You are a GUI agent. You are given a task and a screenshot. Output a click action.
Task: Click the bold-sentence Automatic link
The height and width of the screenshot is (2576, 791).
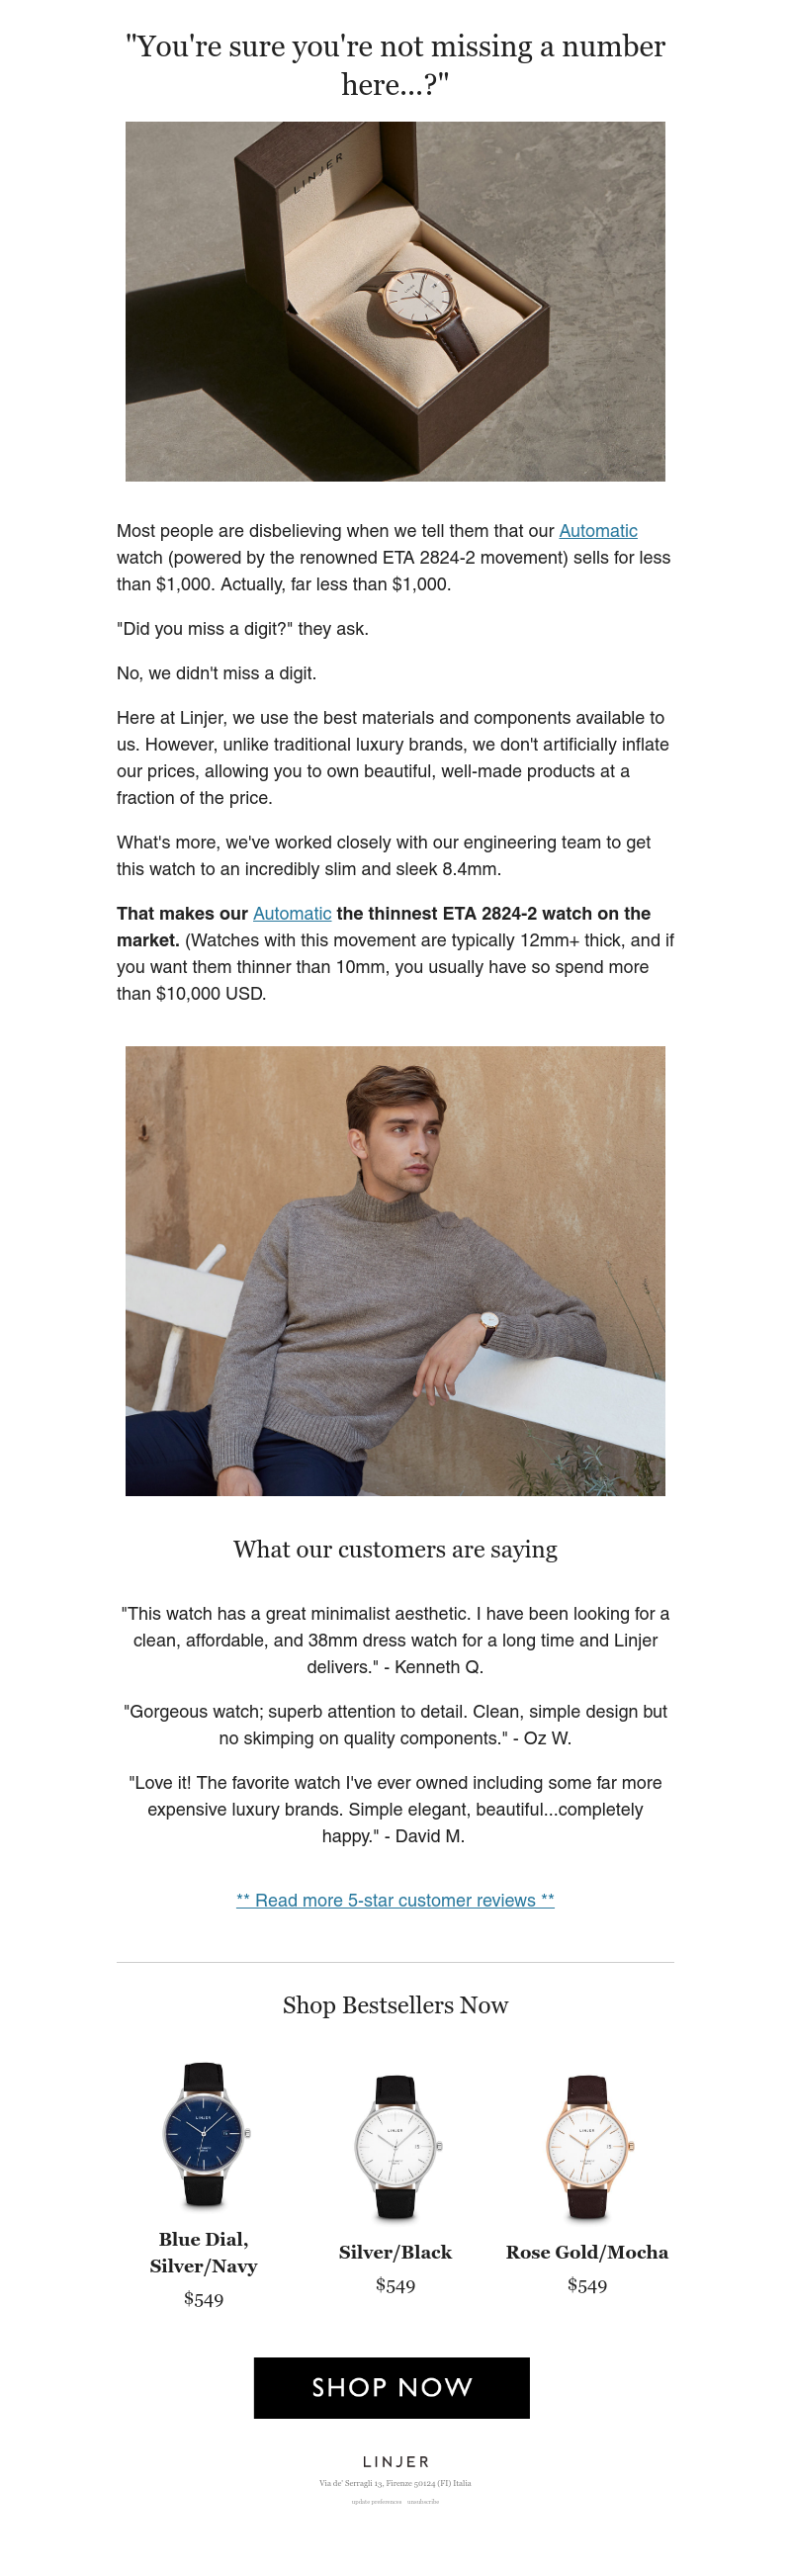tap(292, 913)
